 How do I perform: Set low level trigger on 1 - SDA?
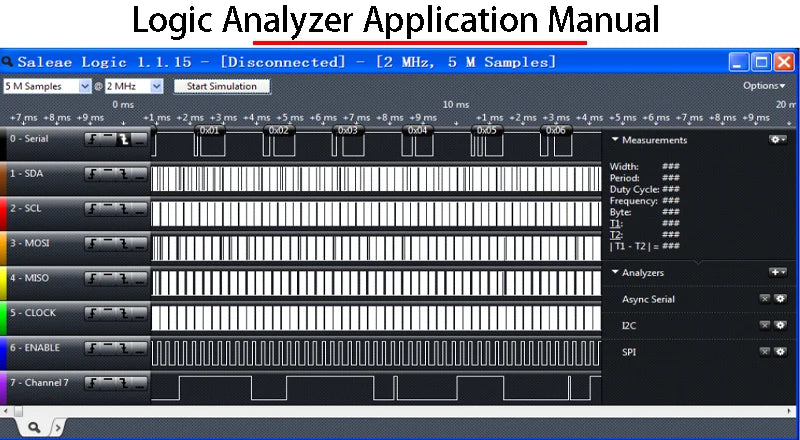(140, 174)
